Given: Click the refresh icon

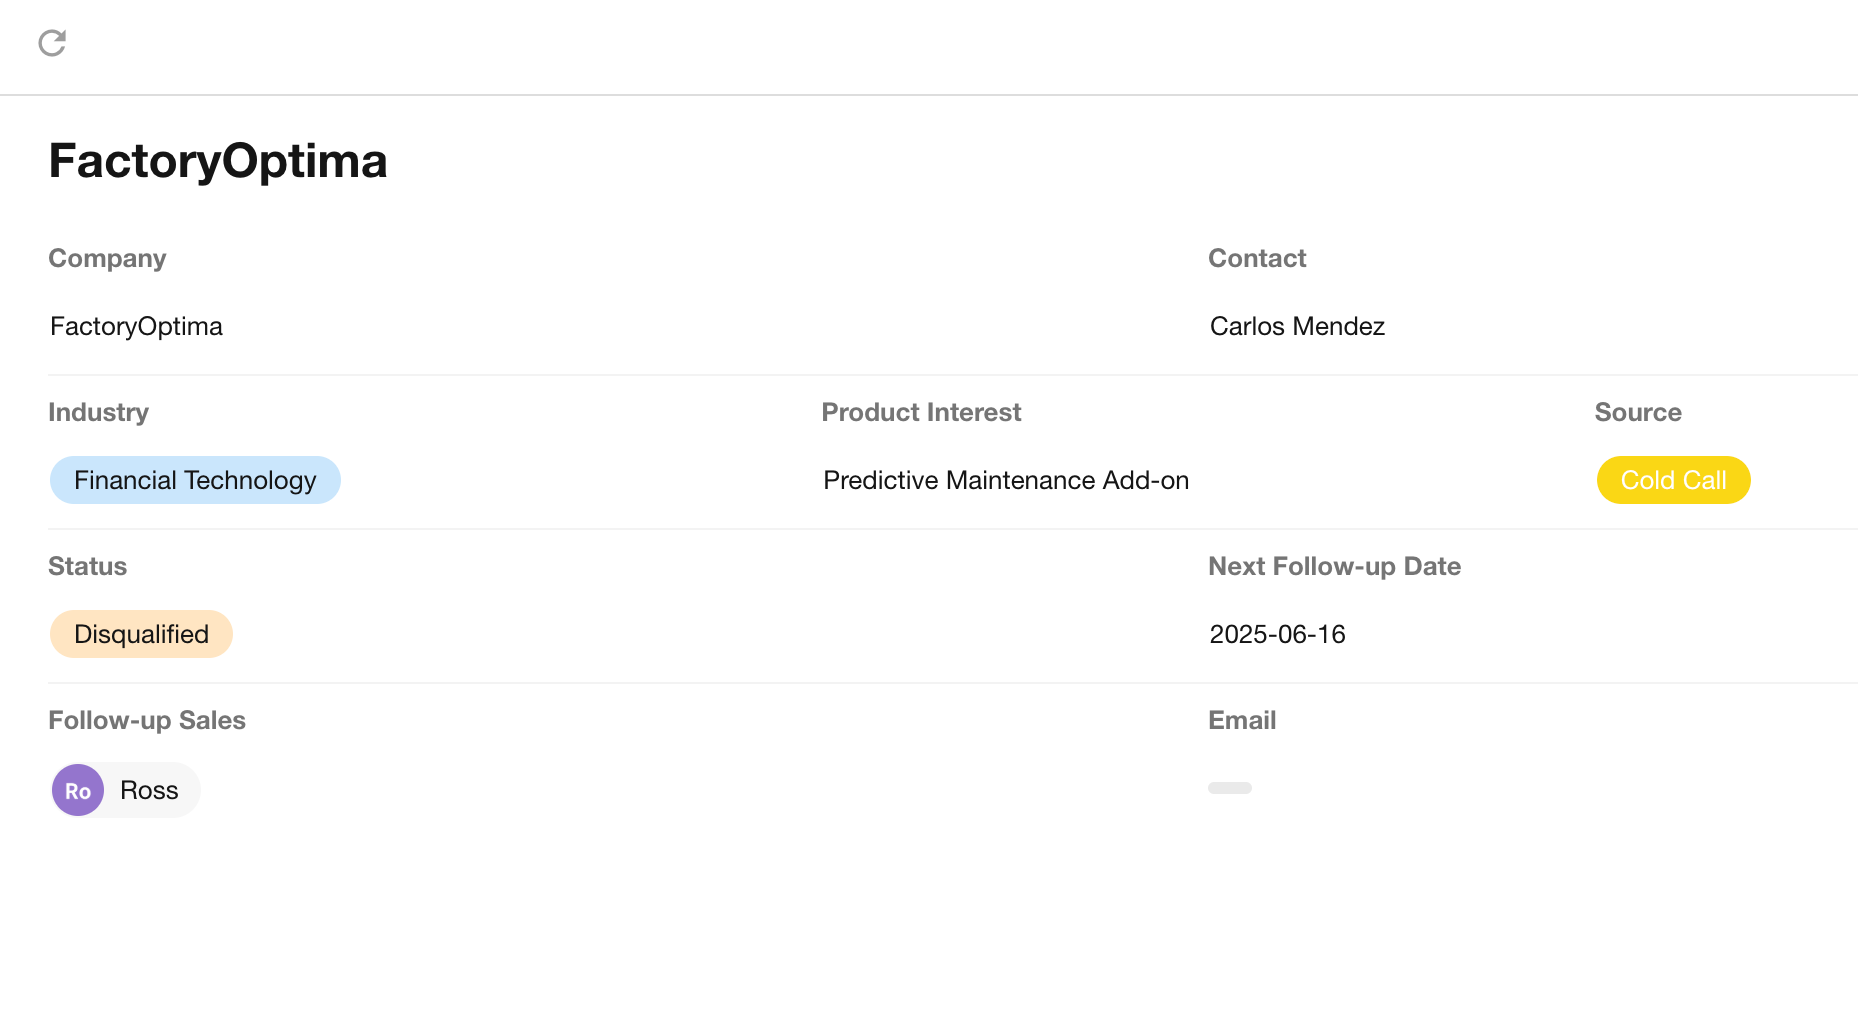Looking at the screenshot, I should (52, 43).
